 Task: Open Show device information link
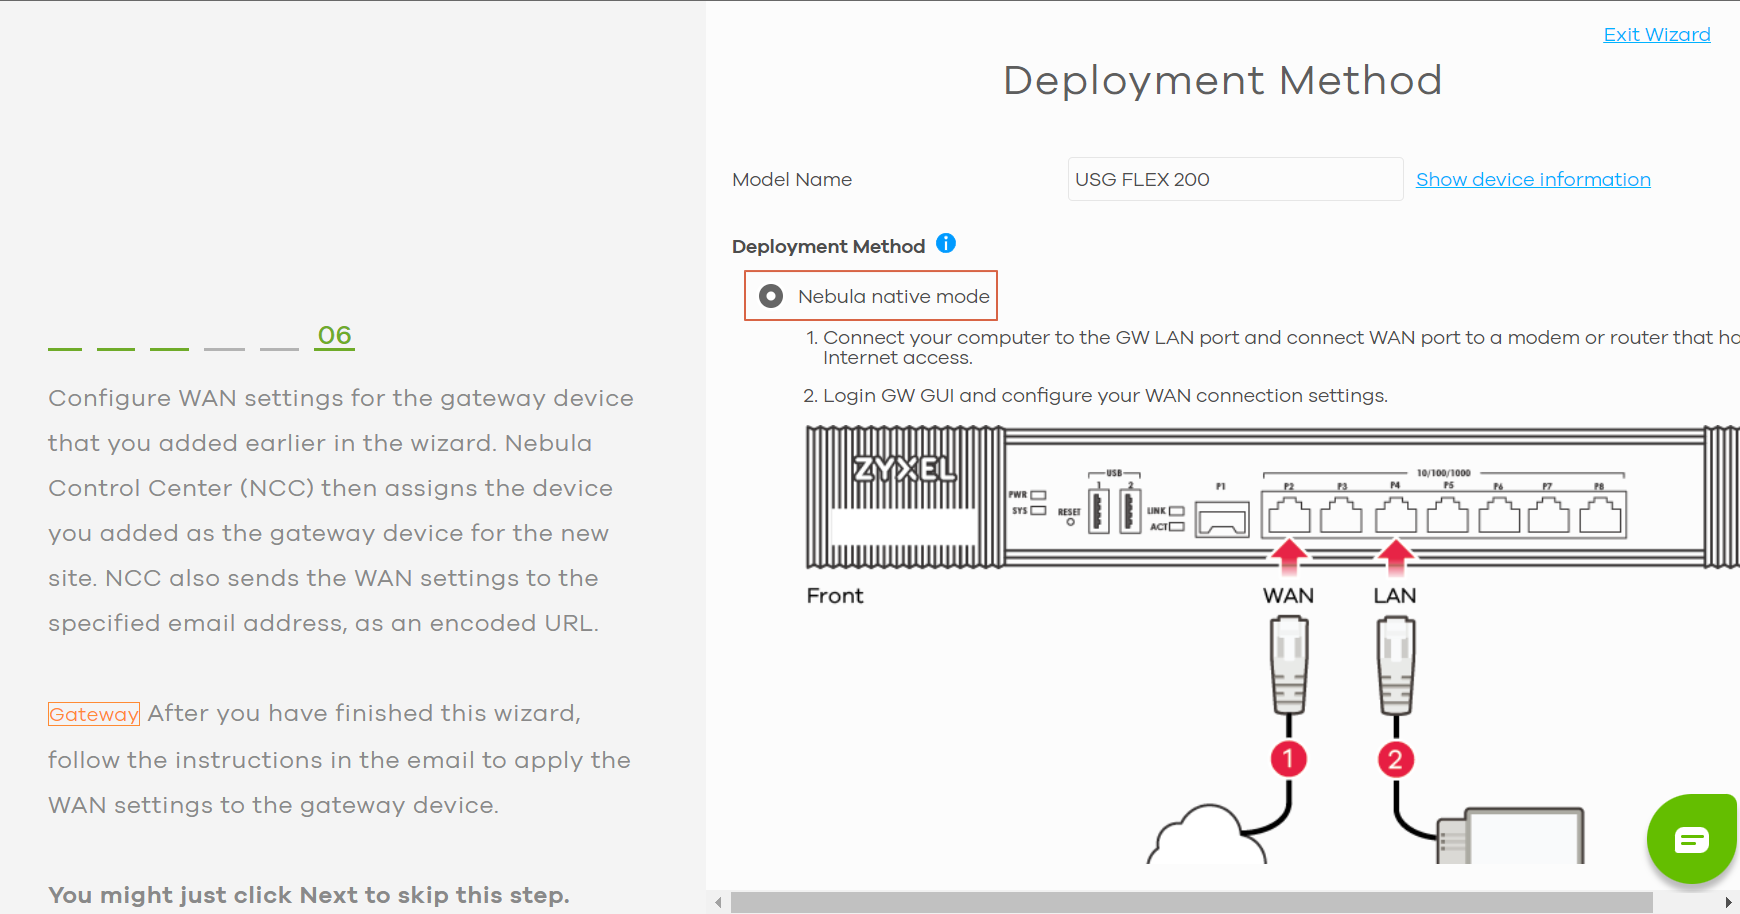coord(1533,179)
